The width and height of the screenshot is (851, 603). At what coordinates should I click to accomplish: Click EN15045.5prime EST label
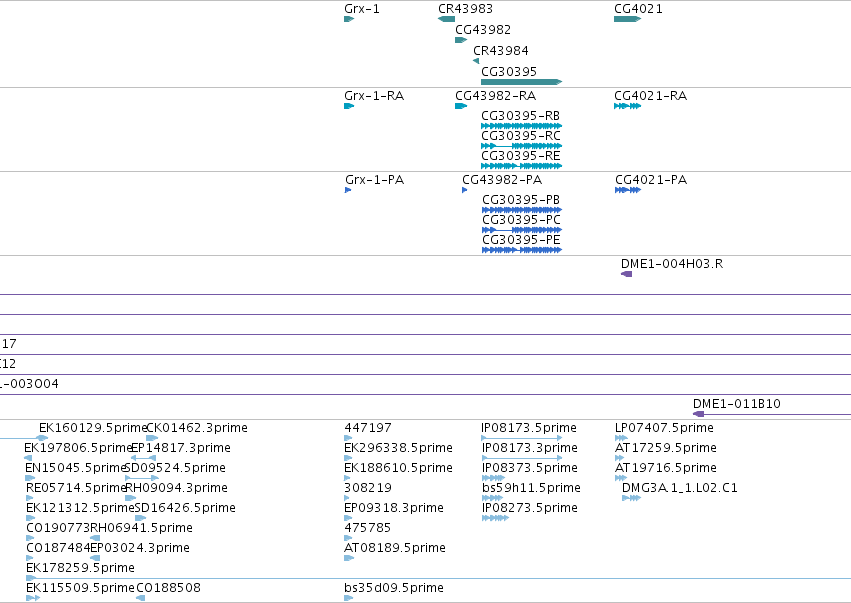(75, 468)
